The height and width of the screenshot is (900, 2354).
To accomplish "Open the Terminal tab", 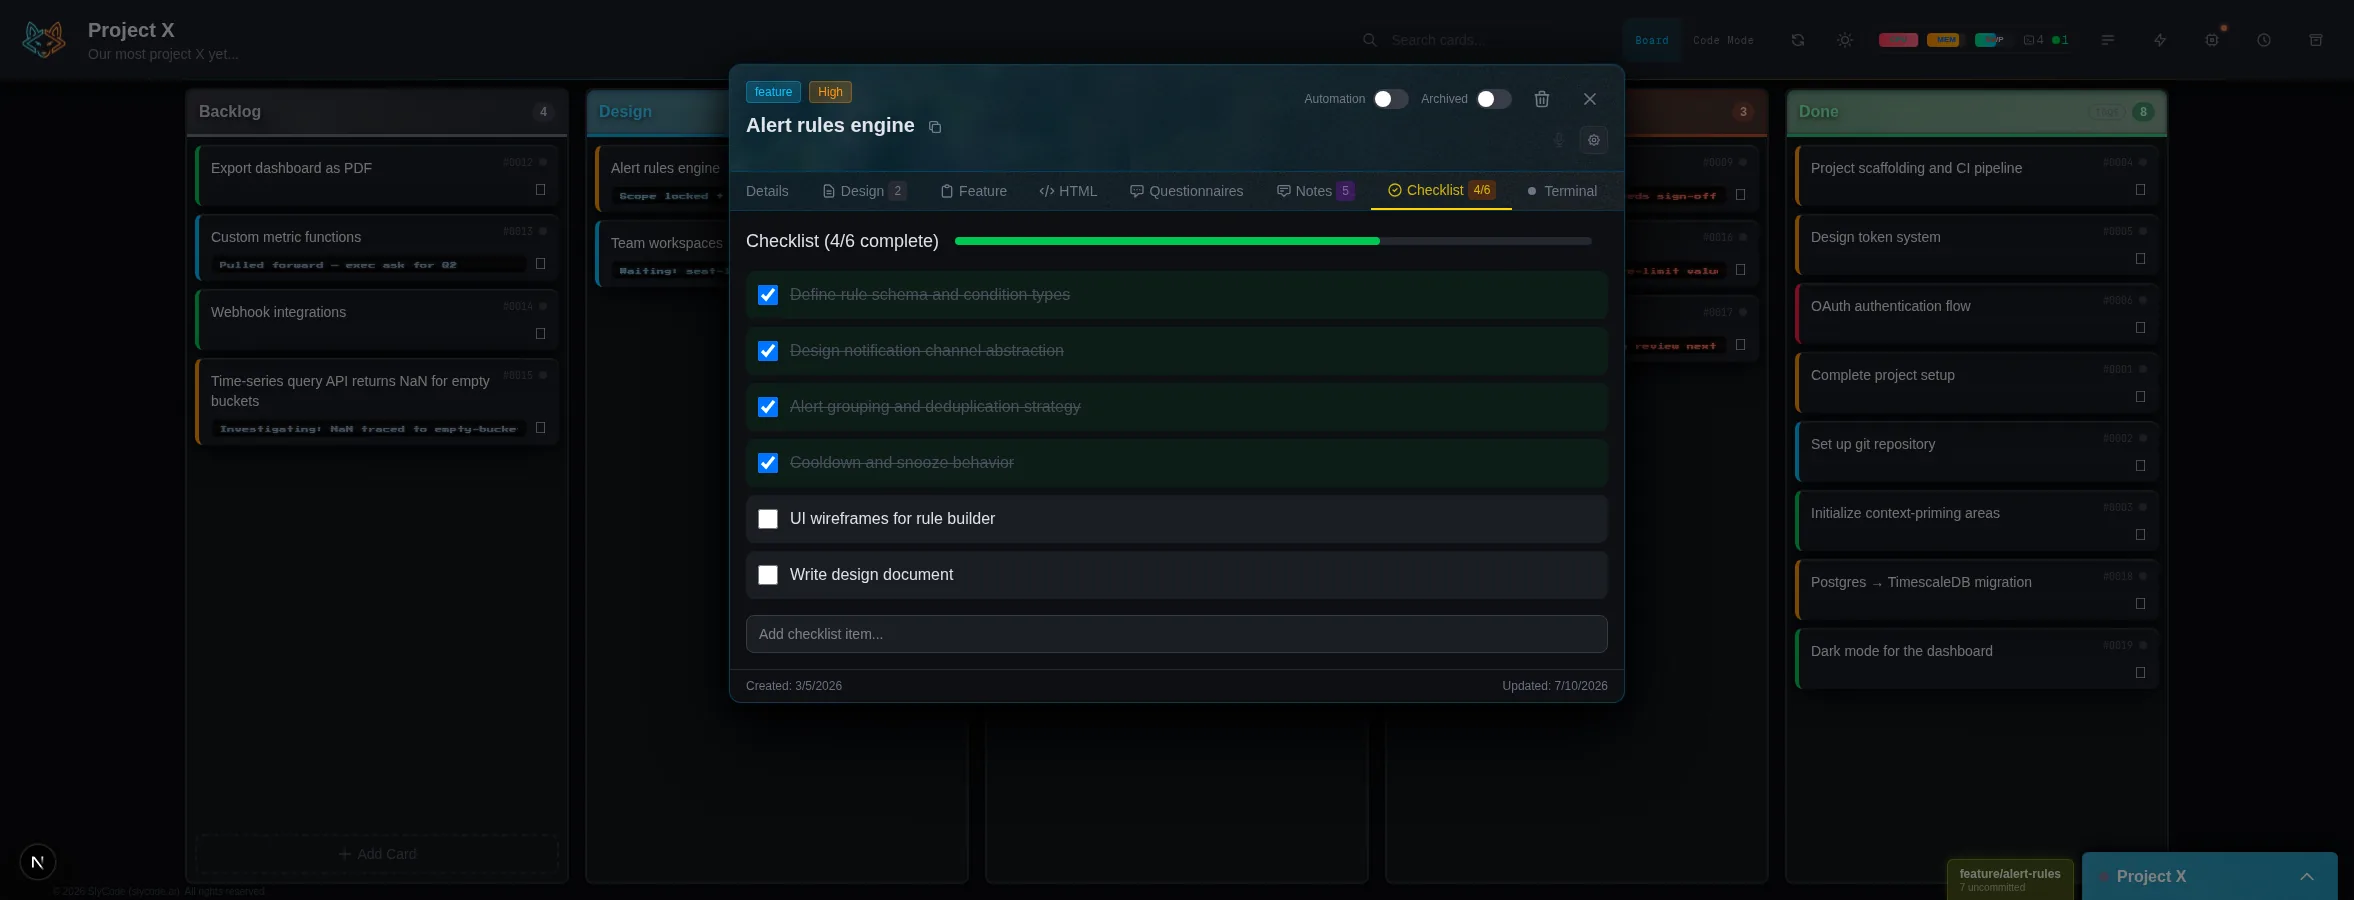I will click(1562, 191).
